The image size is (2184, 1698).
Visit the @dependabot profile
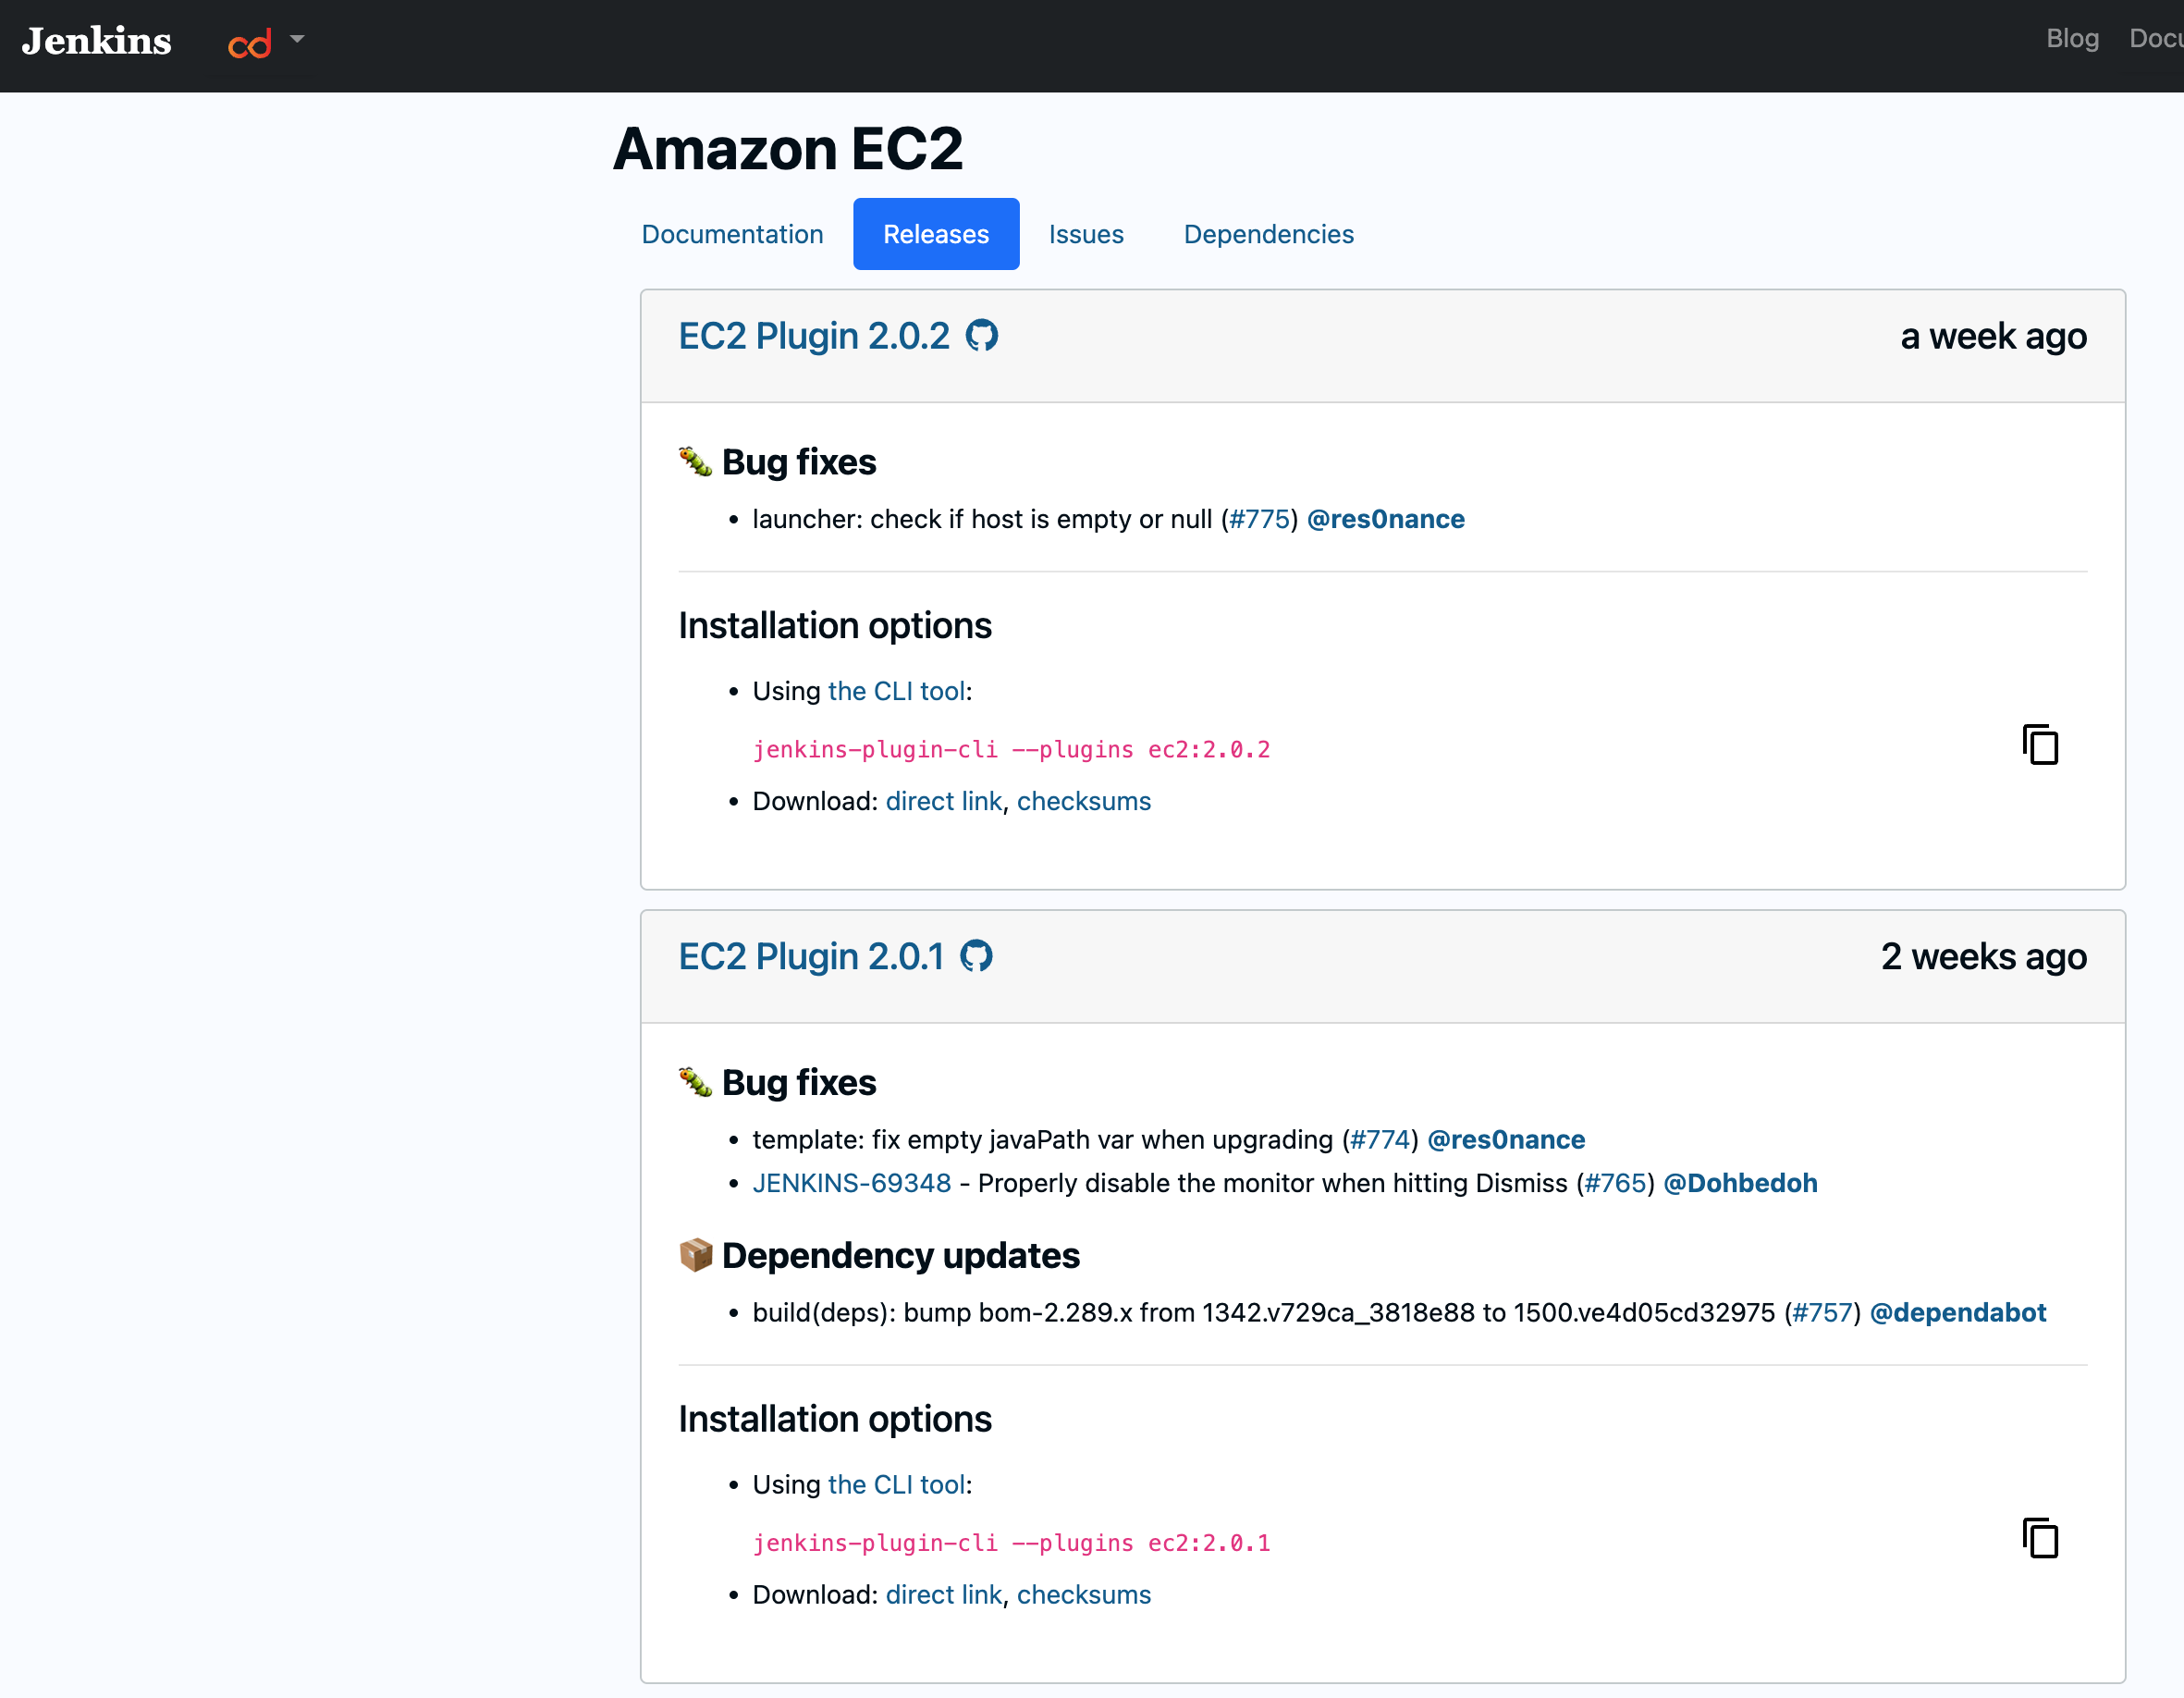click(1958, 1312)
